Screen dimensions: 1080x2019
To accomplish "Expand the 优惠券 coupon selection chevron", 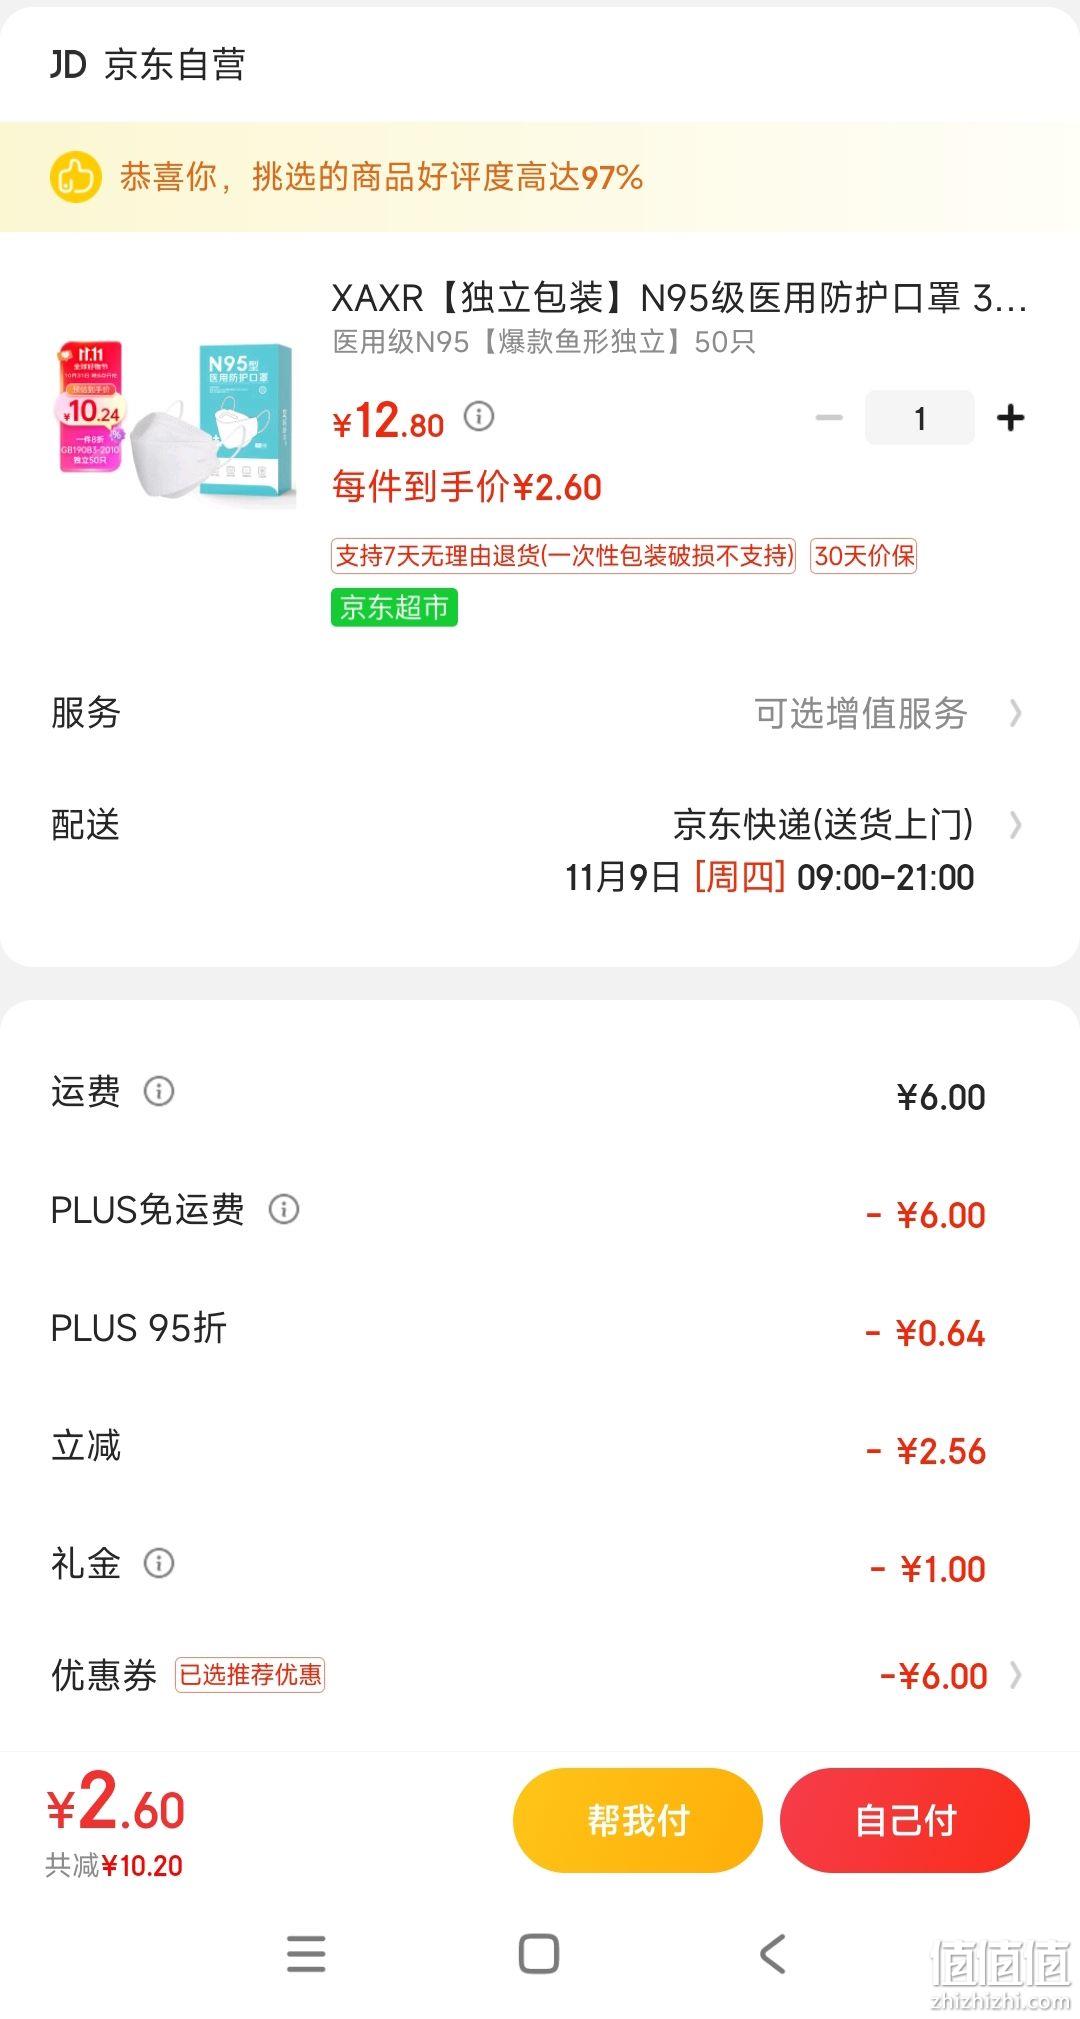I will click(x=1016, y=1675).
